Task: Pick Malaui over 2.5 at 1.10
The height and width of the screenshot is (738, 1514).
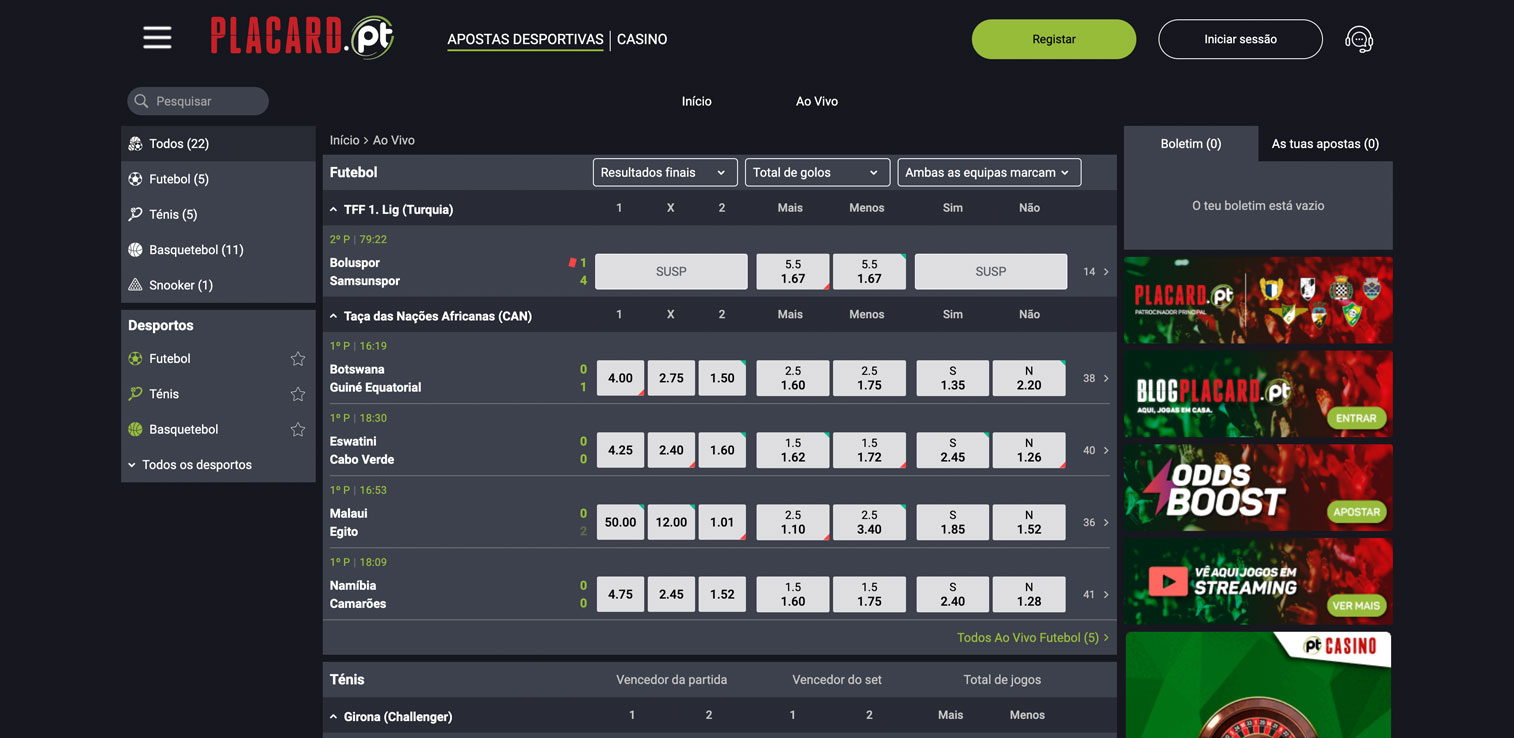Action: pyautogui.click(x=793, y=522)
